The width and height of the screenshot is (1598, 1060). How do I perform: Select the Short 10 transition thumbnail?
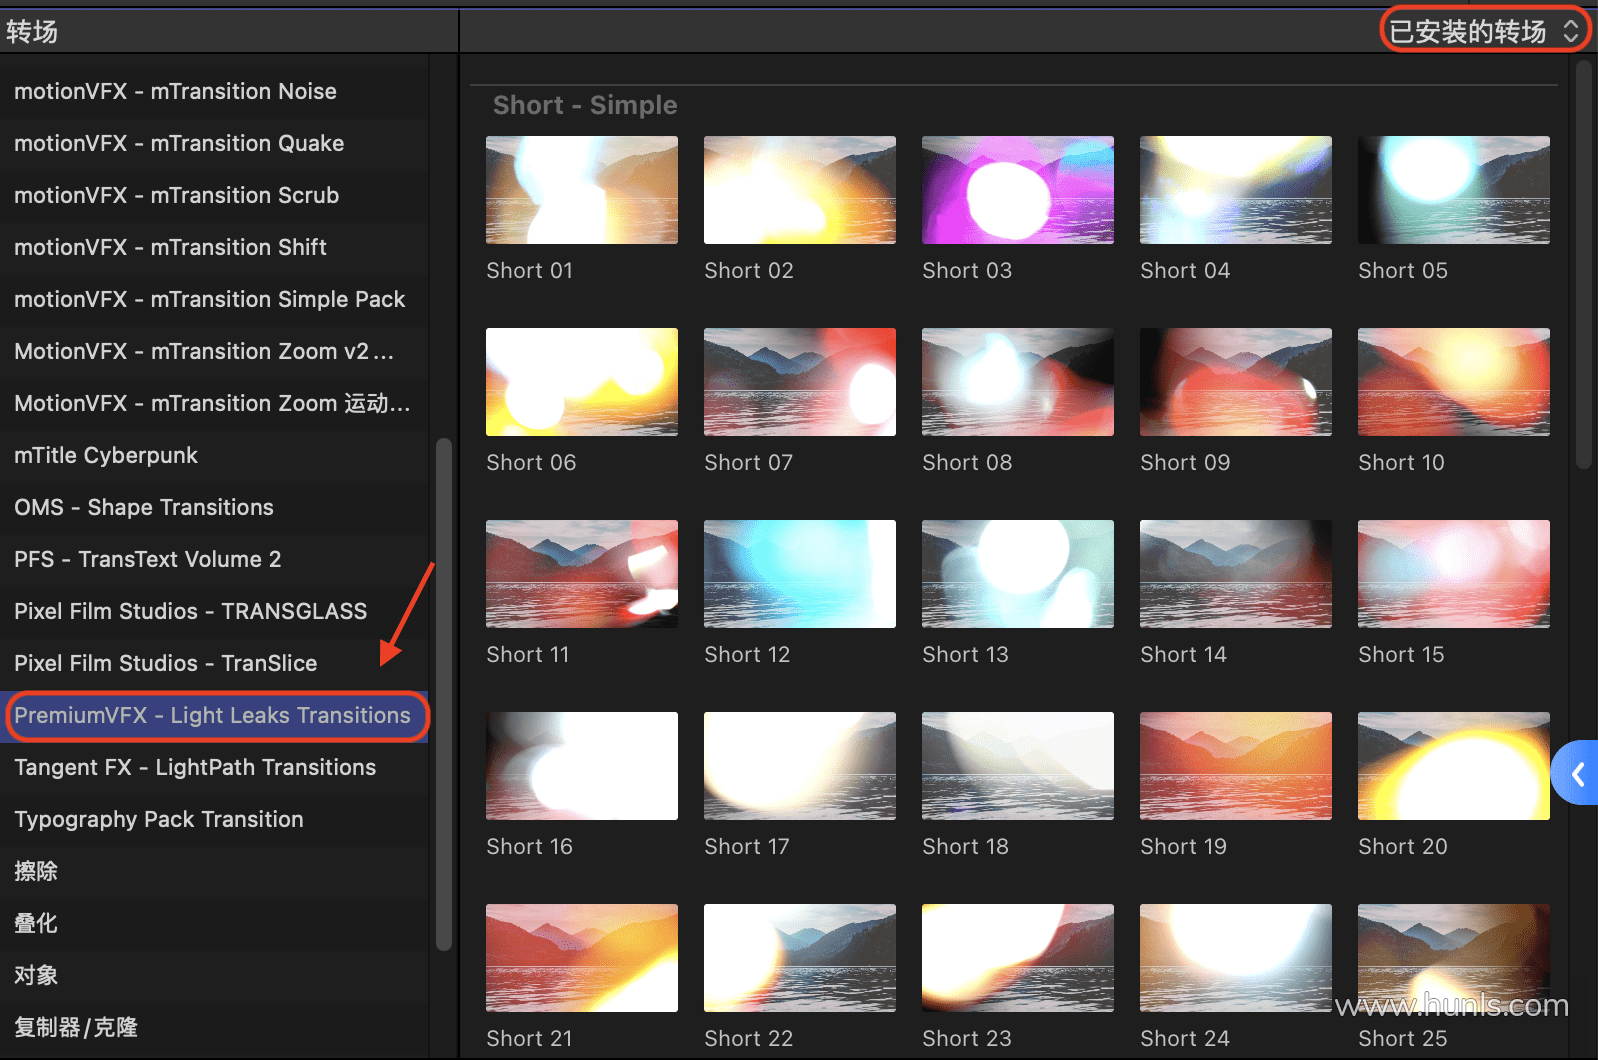click(x=1454, y=382)
